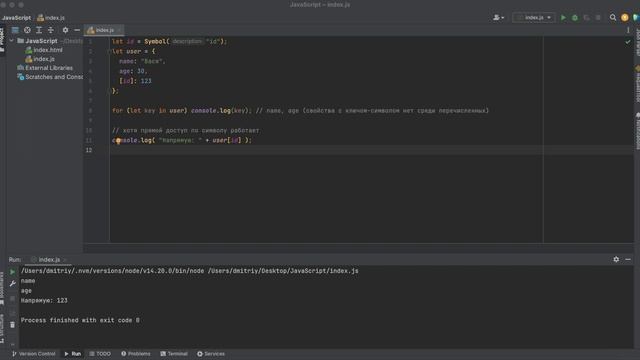Click the wrench icon in Run panel

tap(12, 283)
